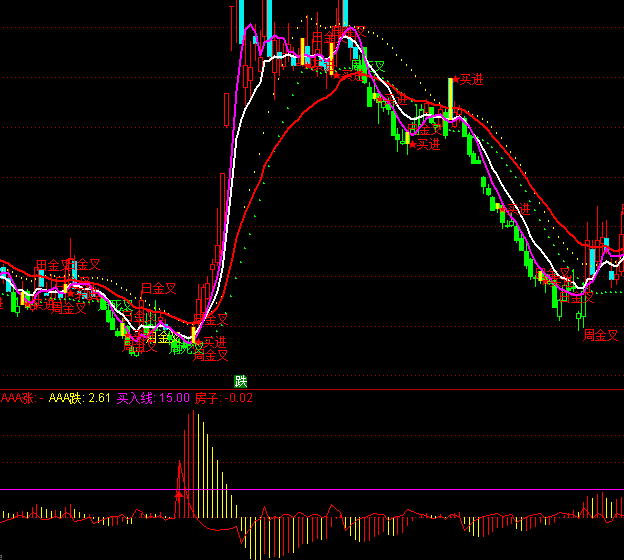This screenshot has height=560, width=624.
Task: Click the standalone 日金叉 signal label
Action: (x=158, y=288)
